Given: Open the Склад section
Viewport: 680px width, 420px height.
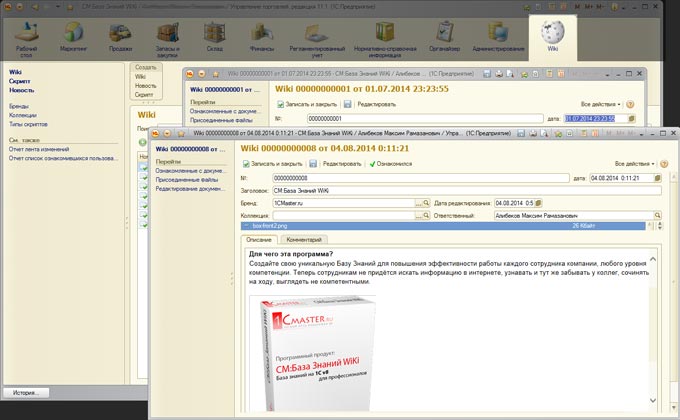Looking at the screenshot, I should click(215, 37).
